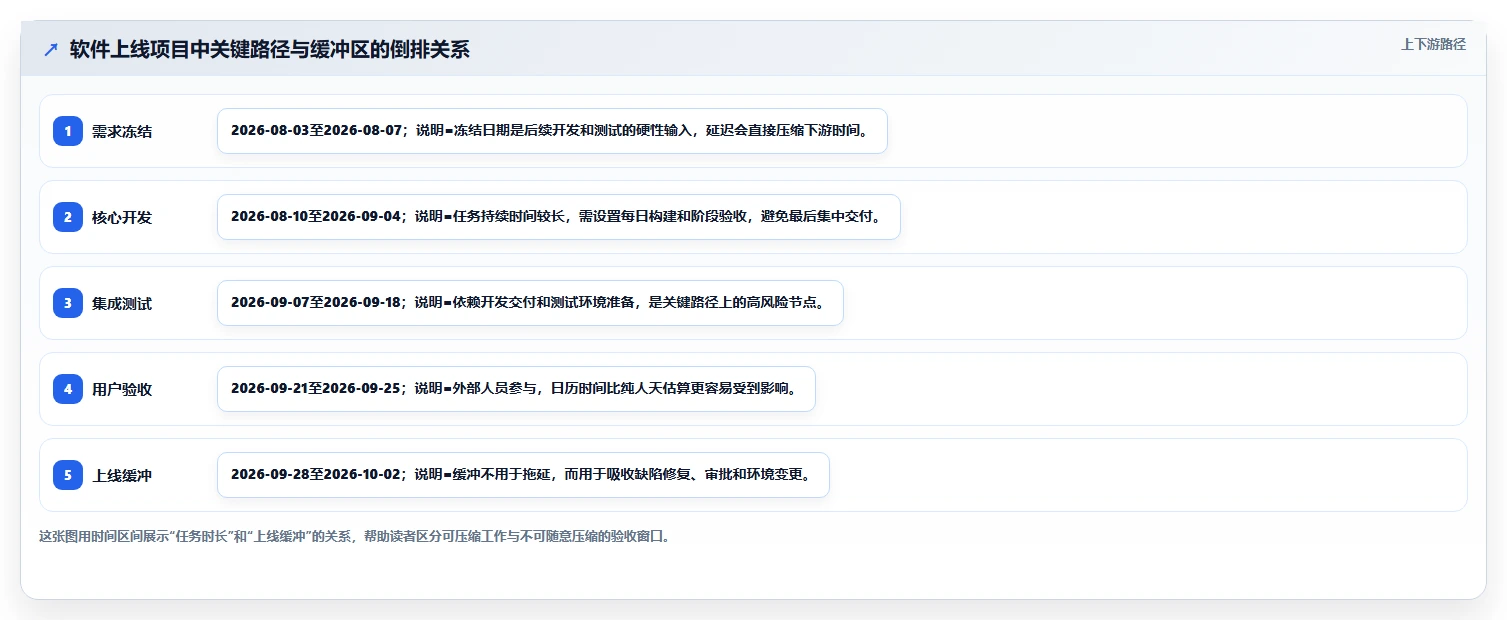The image size is (1507, 620).
Task: Select the 集成测试 step label
Action: point(122,303)
